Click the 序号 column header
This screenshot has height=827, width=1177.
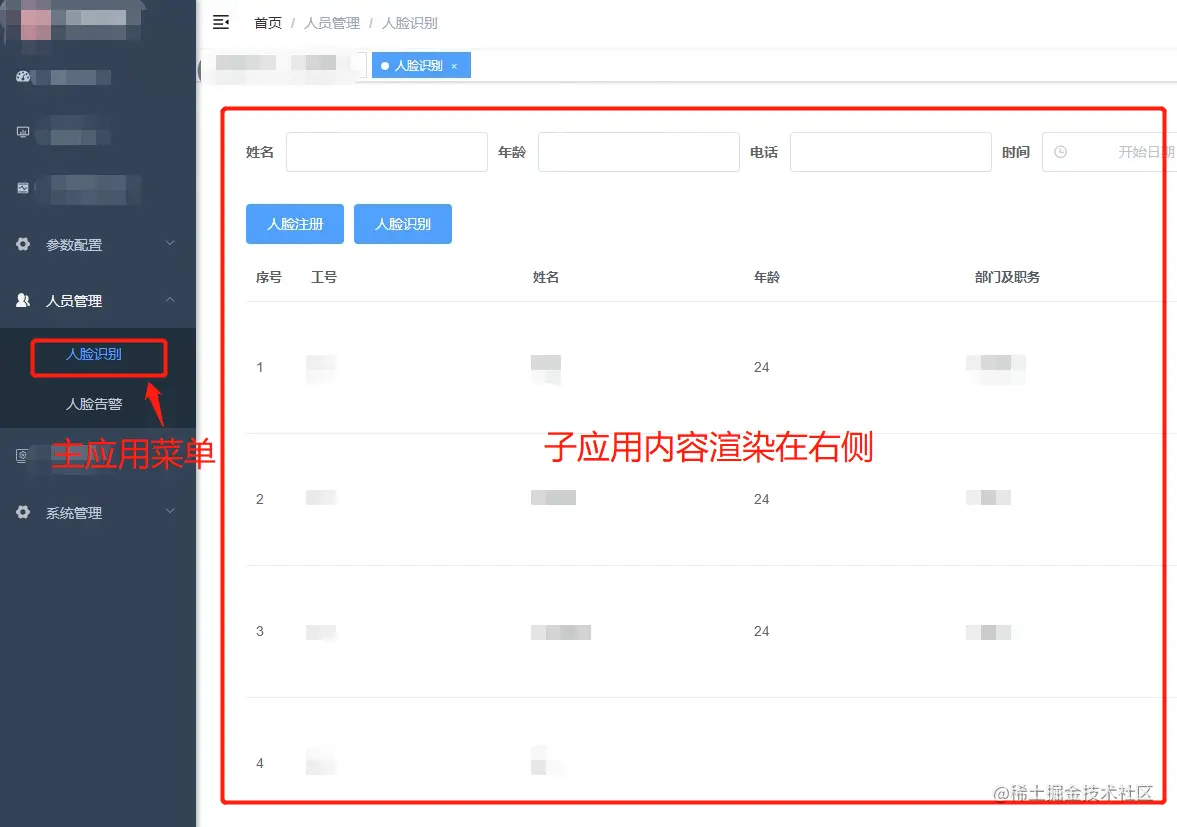tap(269, 277)
